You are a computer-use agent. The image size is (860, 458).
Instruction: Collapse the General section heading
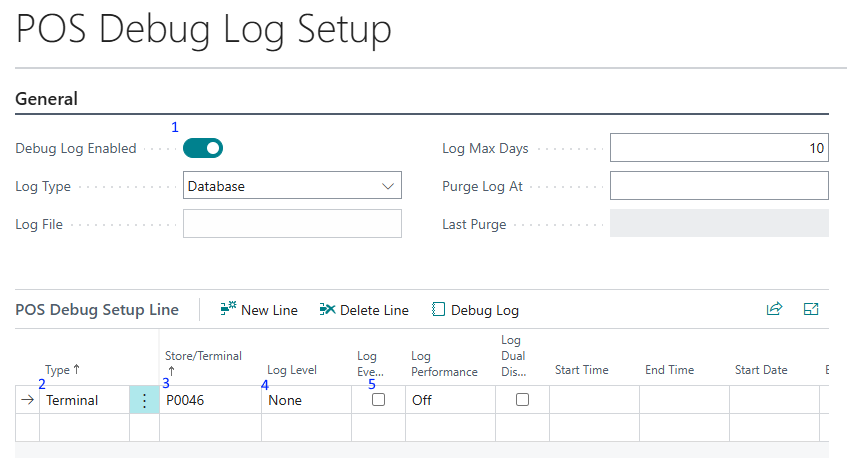(47, 99)
